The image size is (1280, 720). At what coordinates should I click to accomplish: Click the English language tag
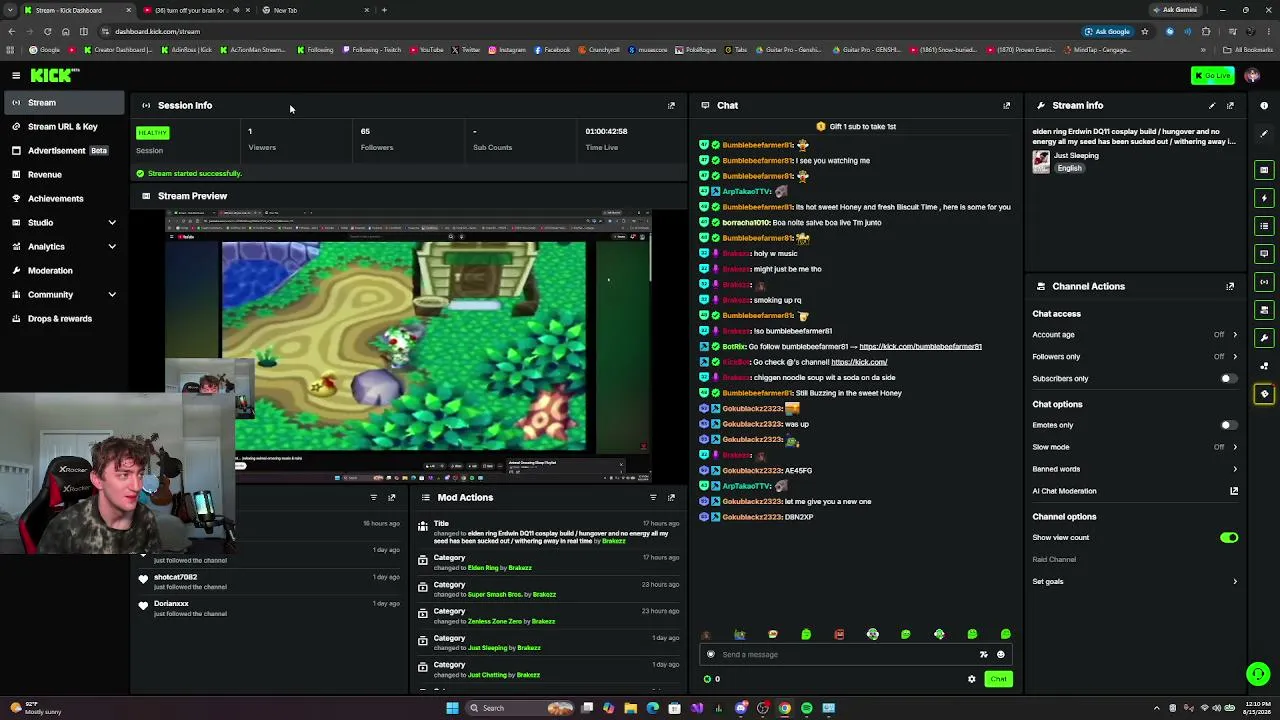1069,168
